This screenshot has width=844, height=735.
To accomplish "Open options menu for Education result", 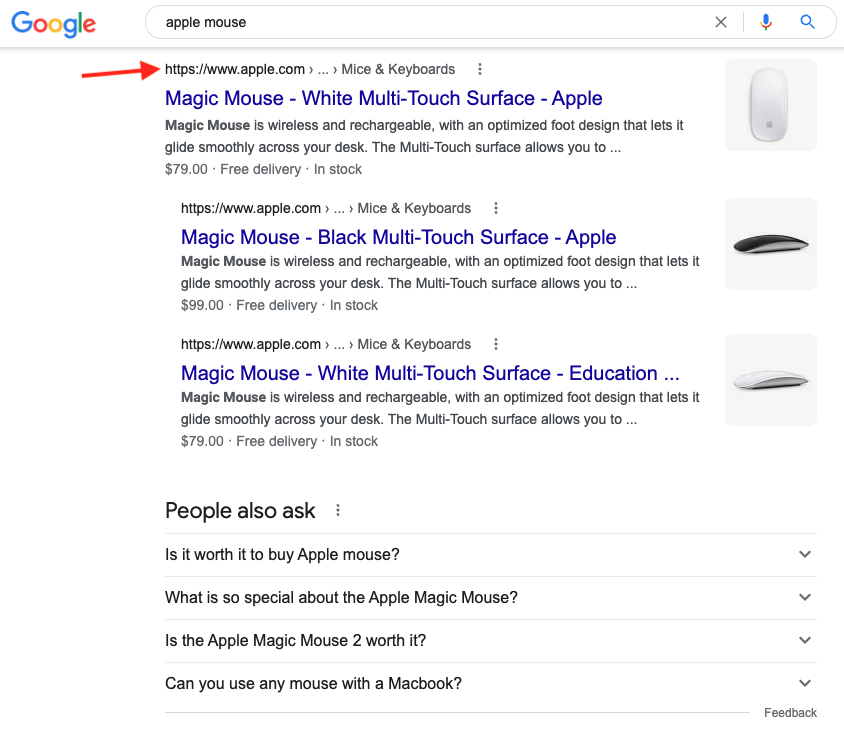I will [496, 344].
